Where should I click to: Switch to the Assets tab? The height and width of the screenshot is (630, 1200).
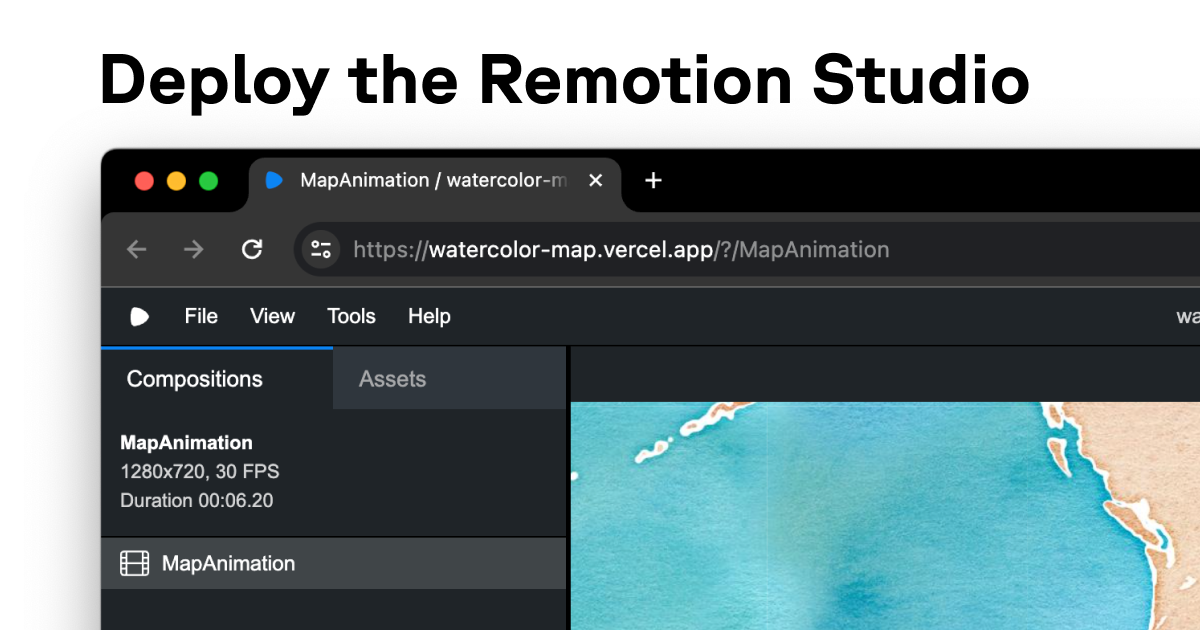click(392, 380)
